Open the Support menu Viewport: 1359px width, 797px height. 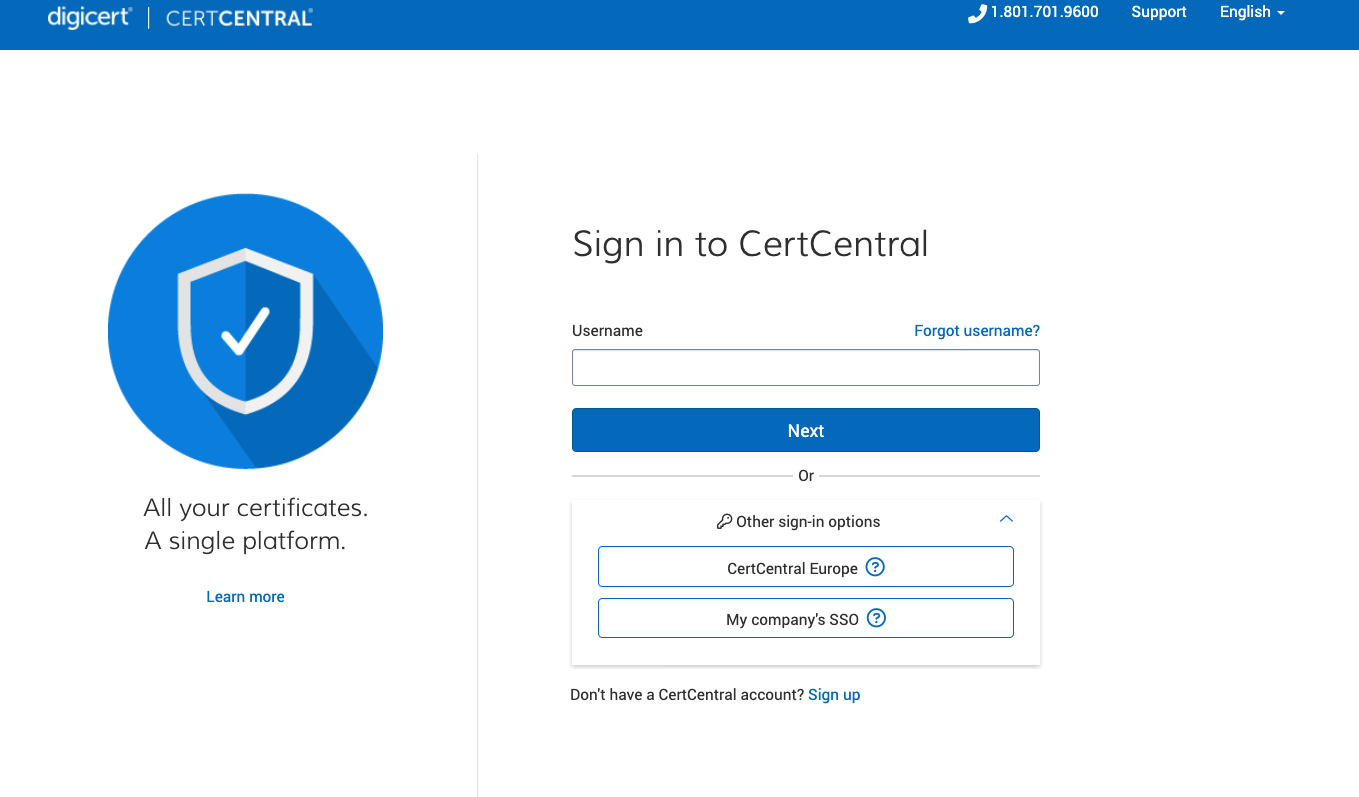pyautogui.click(x=1159, y=12)
